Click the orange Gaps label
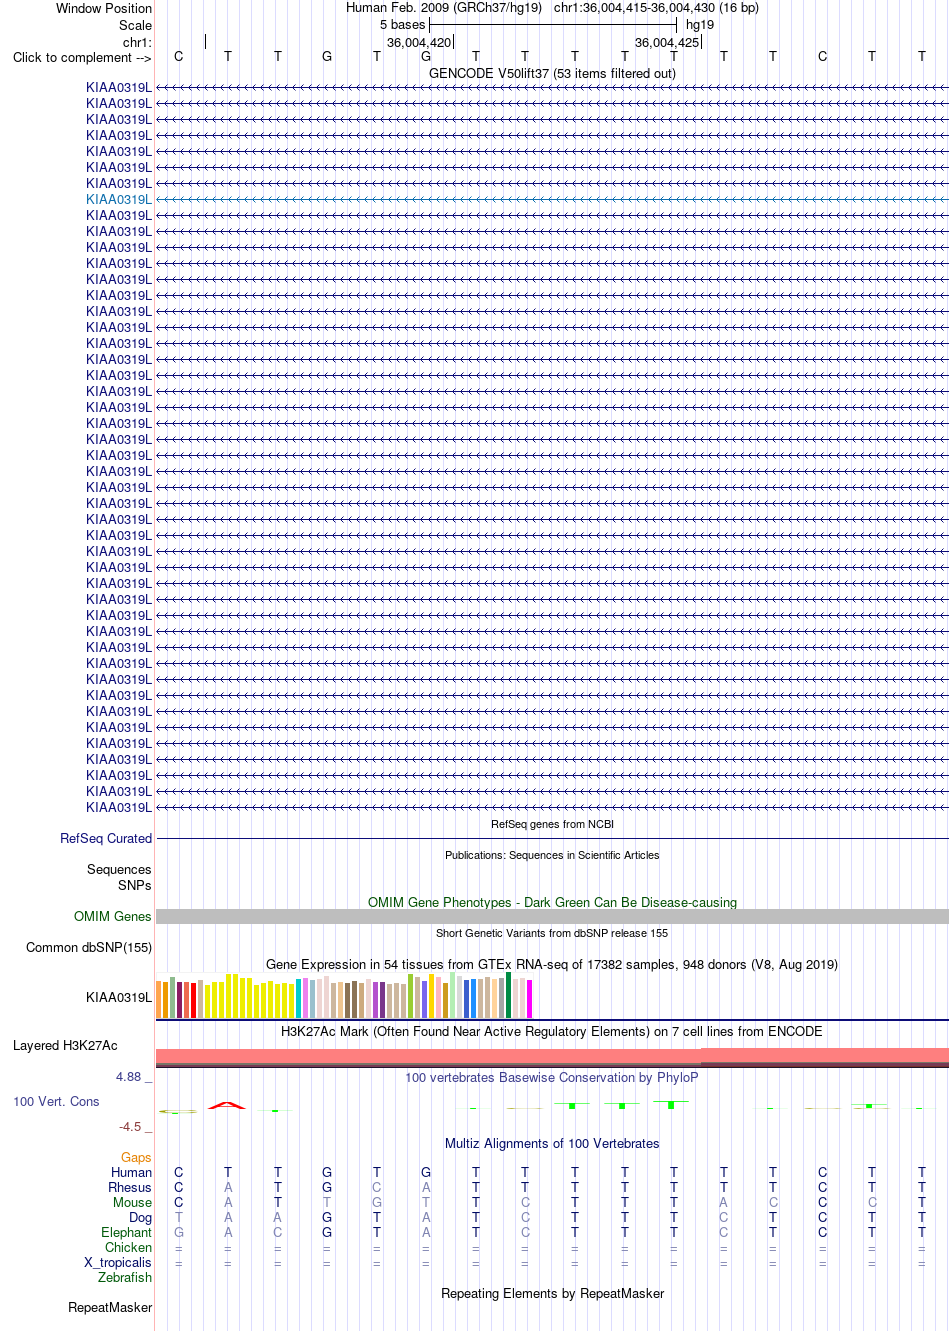This screenshot has height=1331, width=950. [136, 1157]
